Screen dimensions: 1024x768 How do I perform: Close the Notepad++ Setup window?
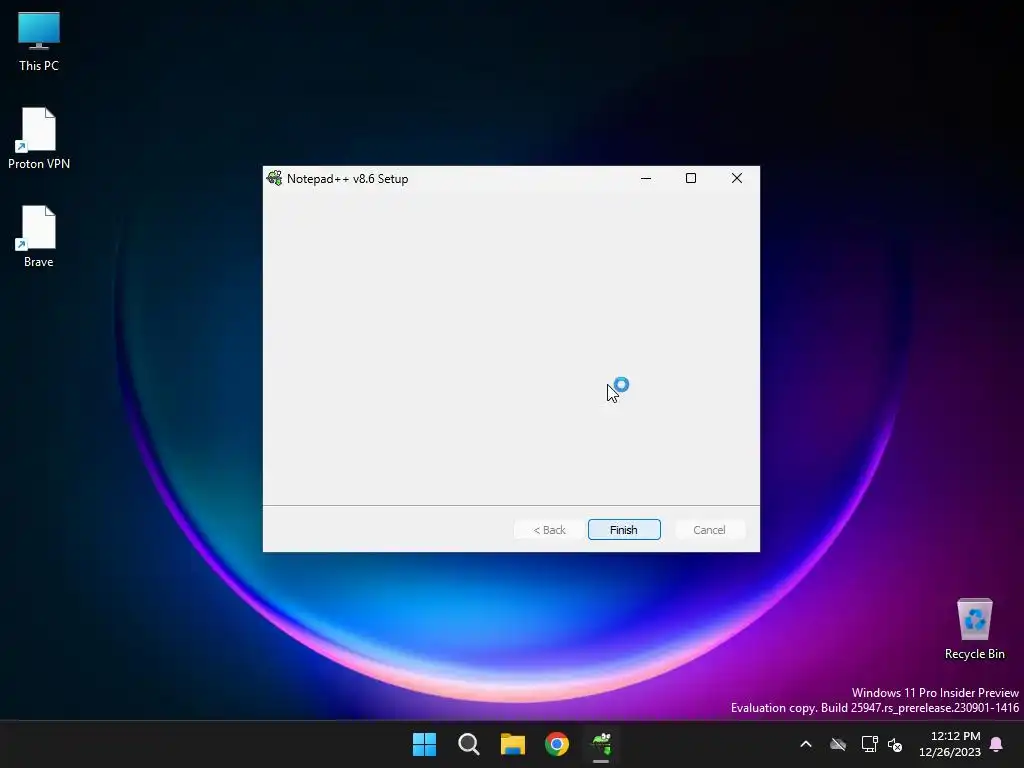point(737,178)
